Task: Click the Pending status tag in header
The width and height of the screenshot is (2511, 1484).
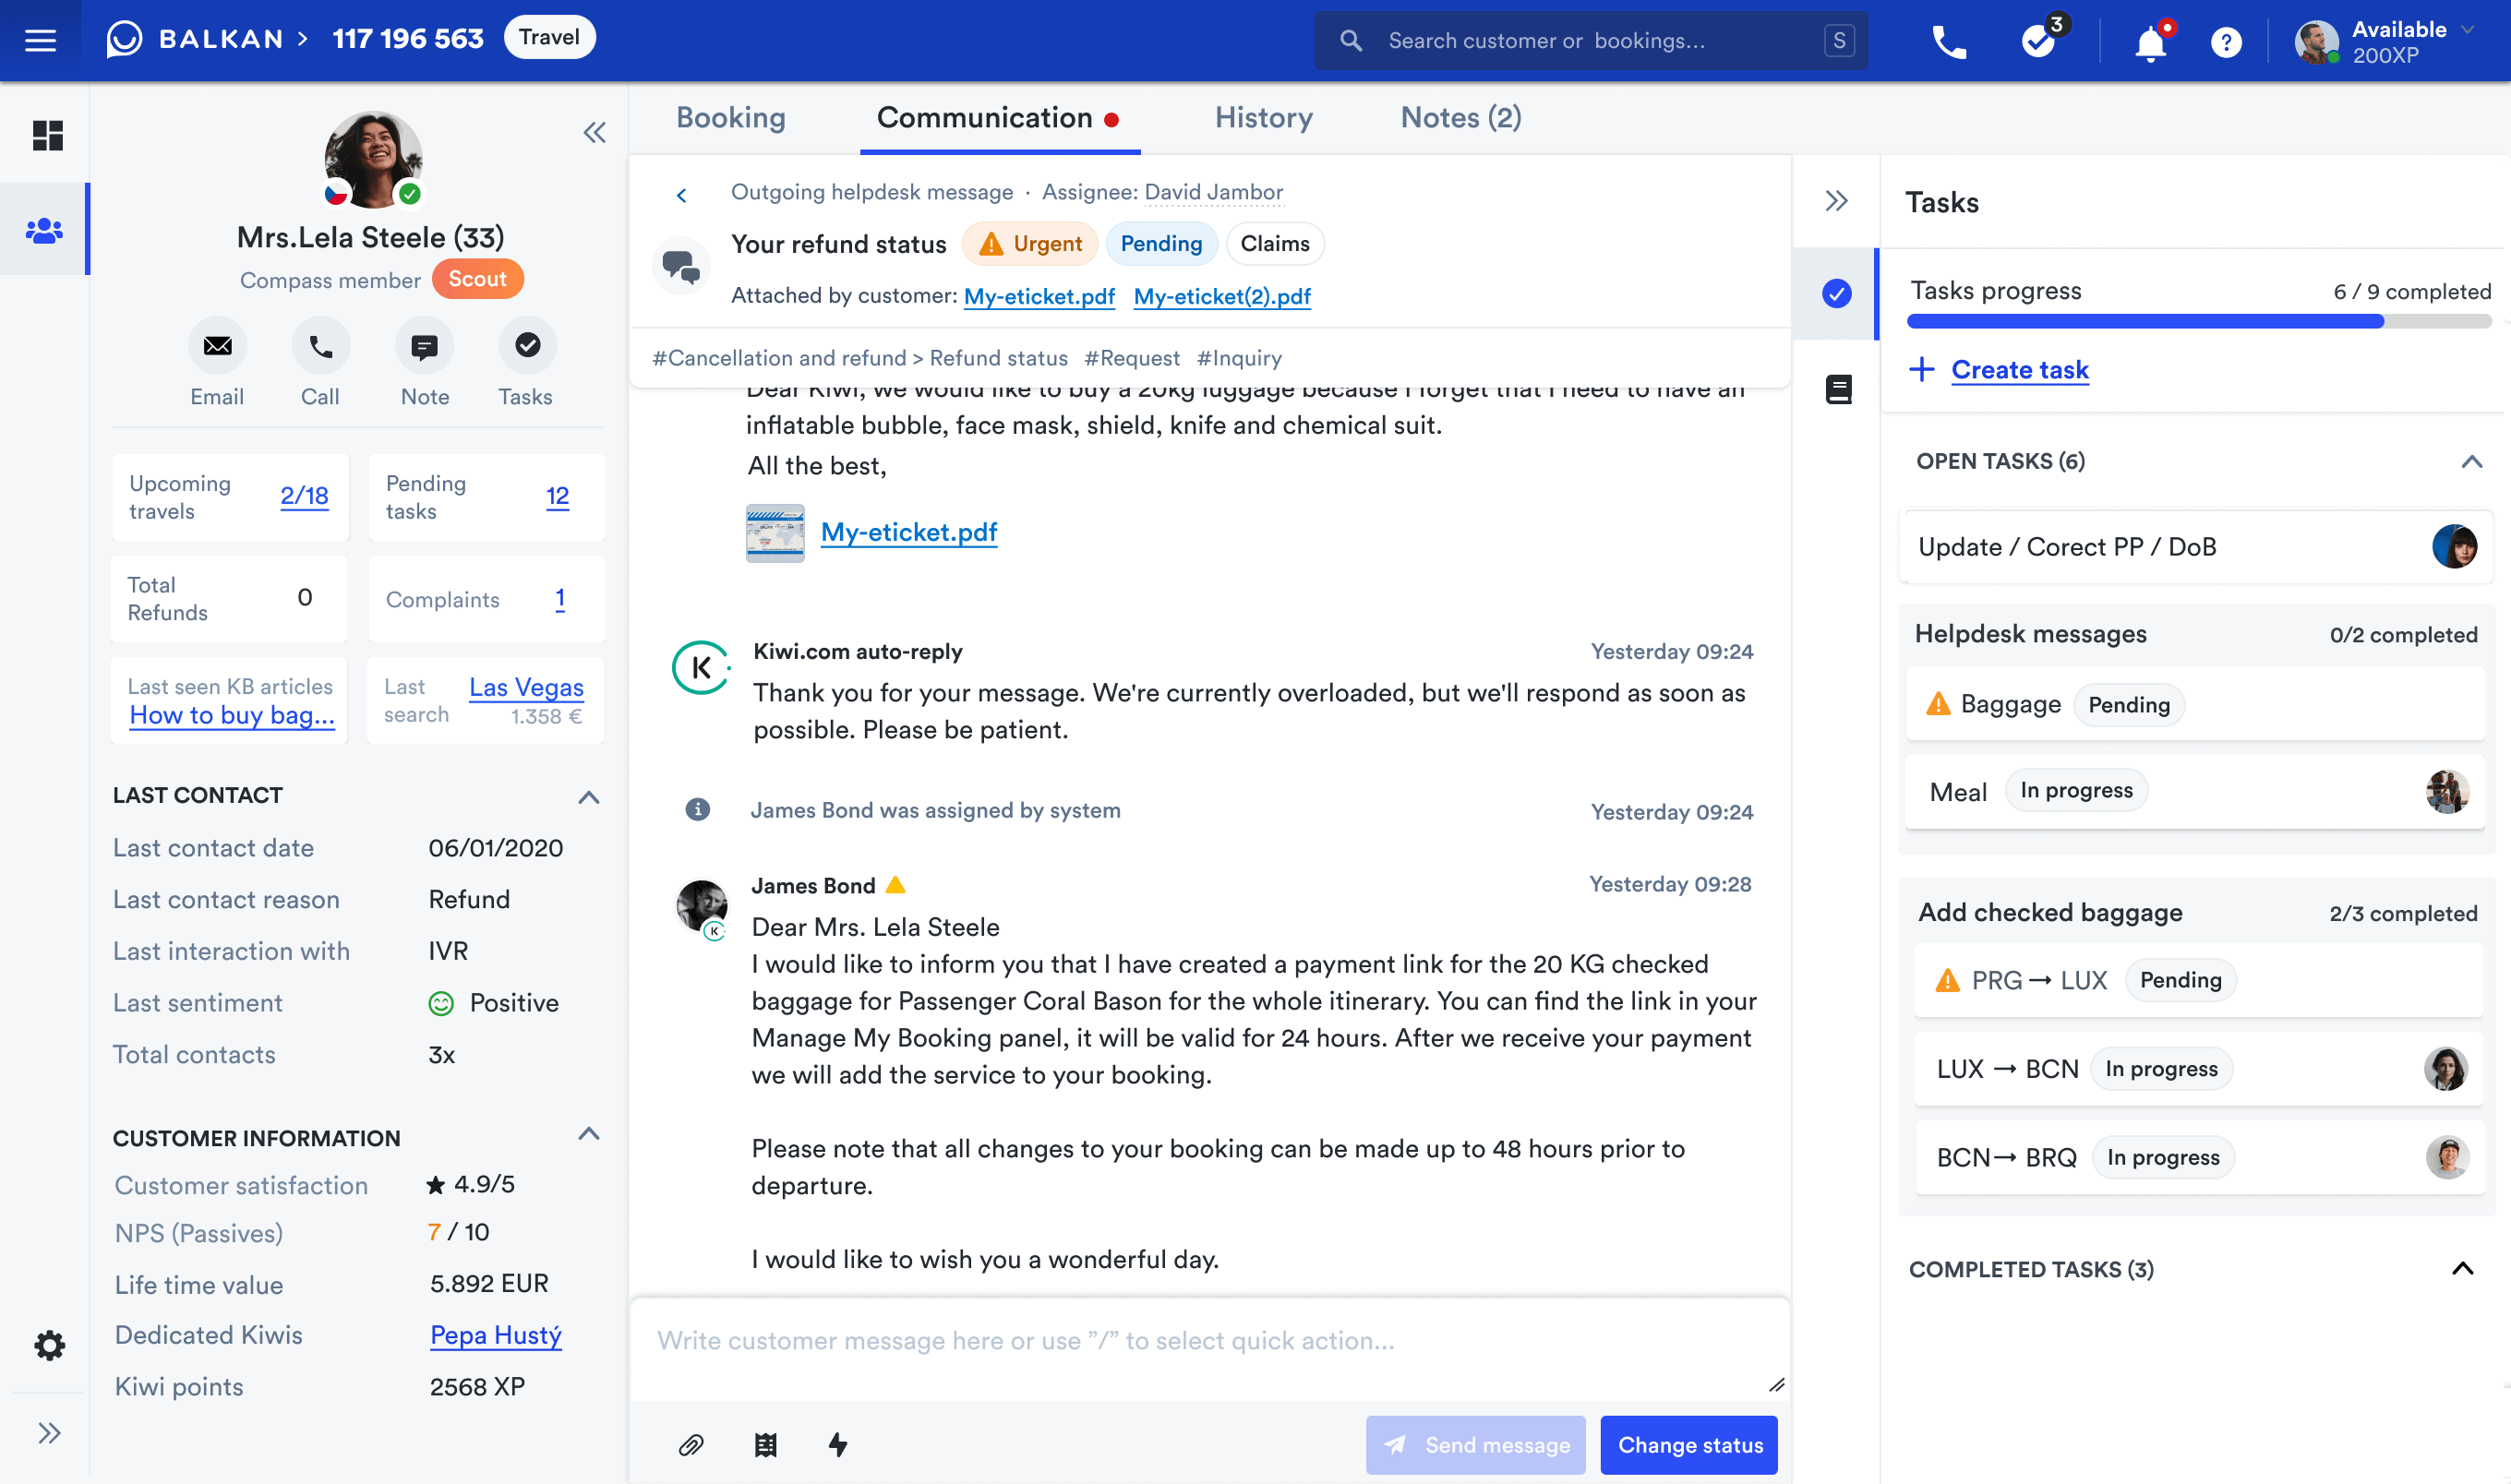Action: point(1161,244)
